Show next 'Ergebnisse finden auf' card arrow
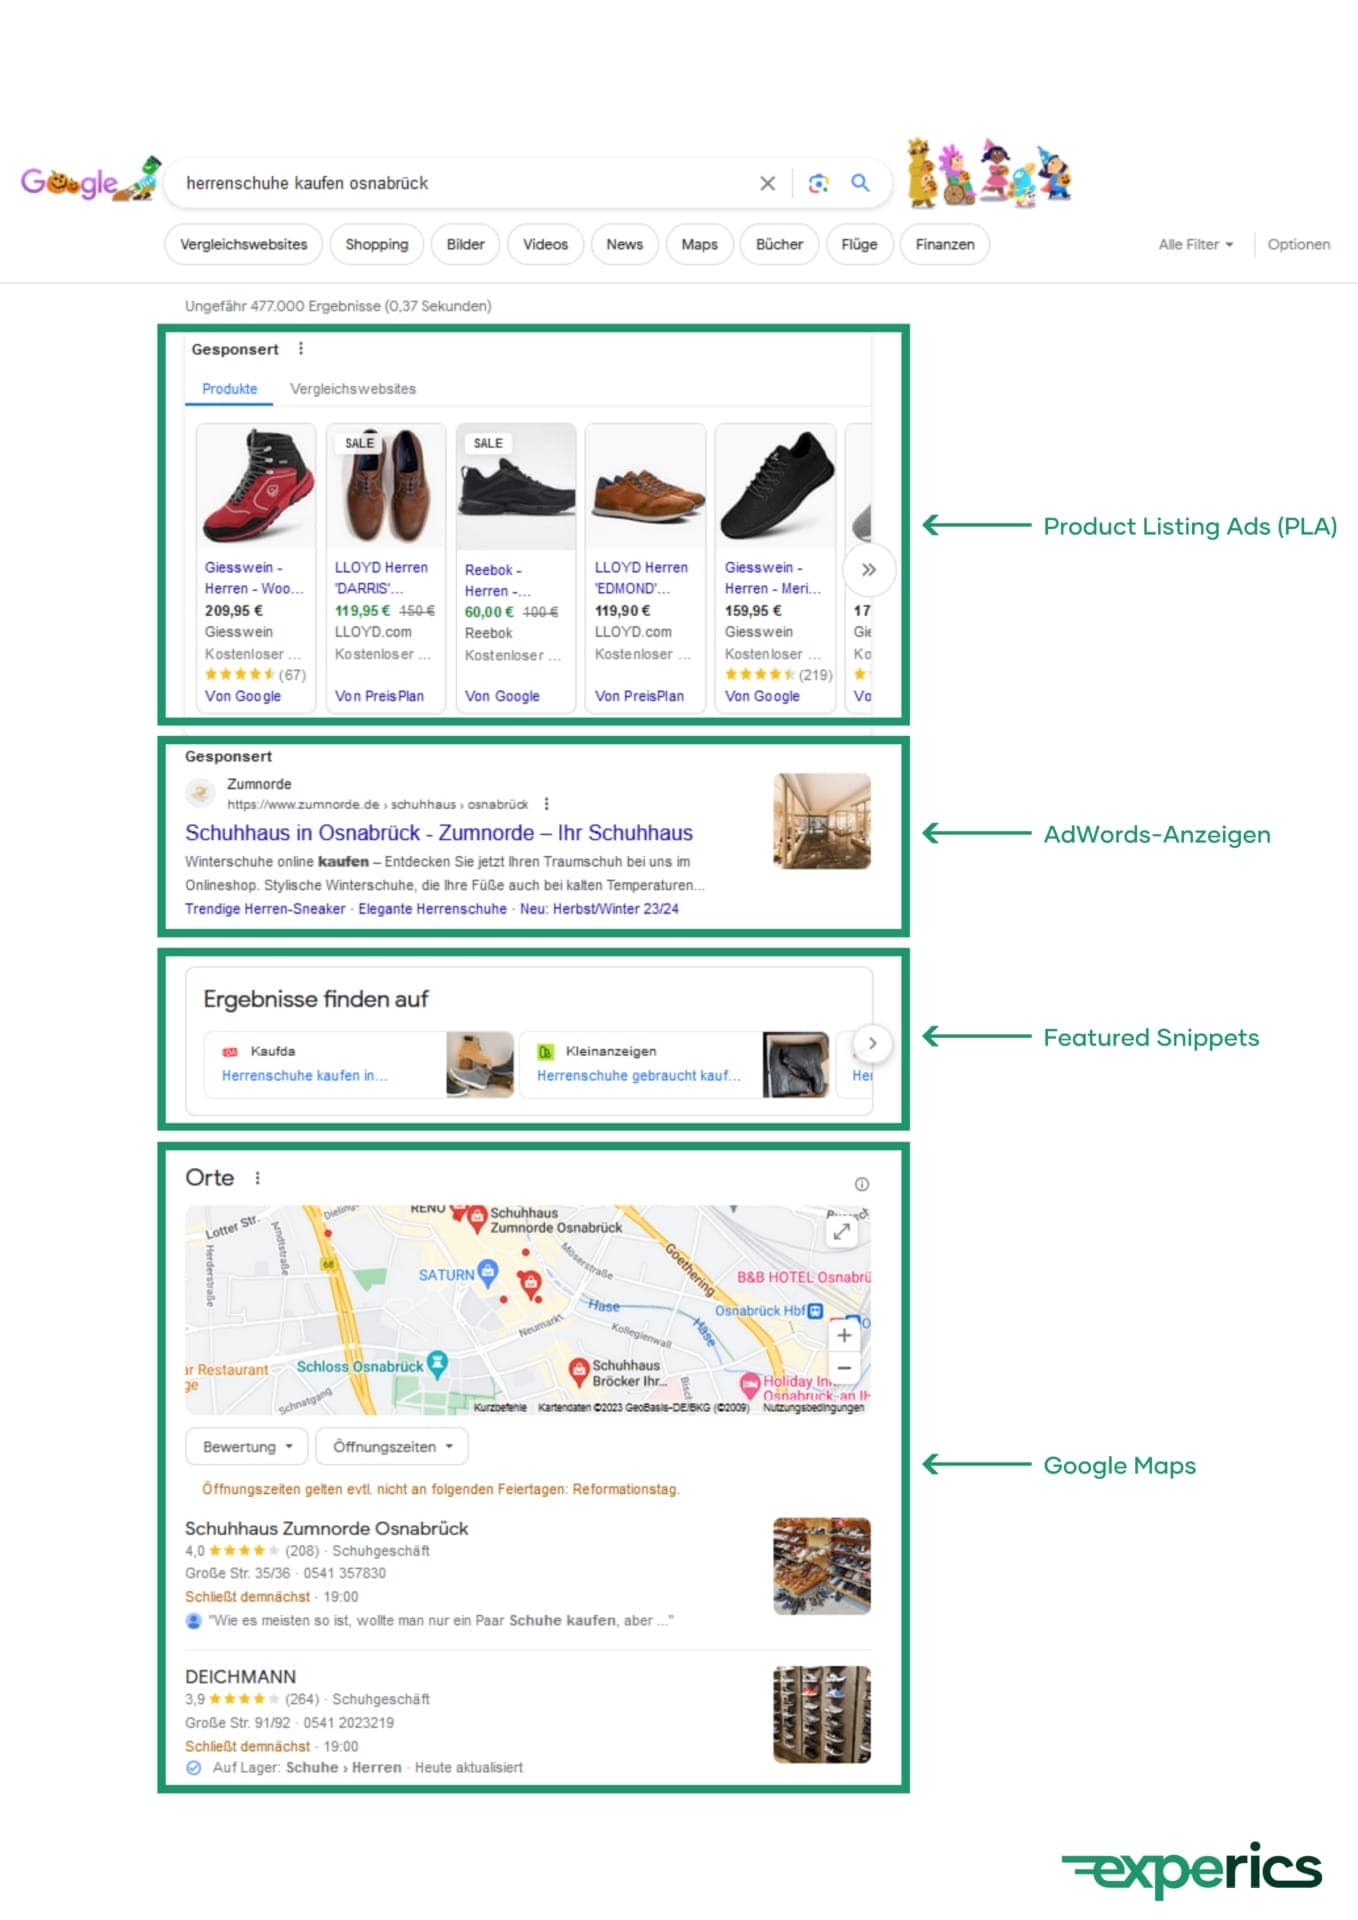The image size is (1358, 1920). 872,1043
